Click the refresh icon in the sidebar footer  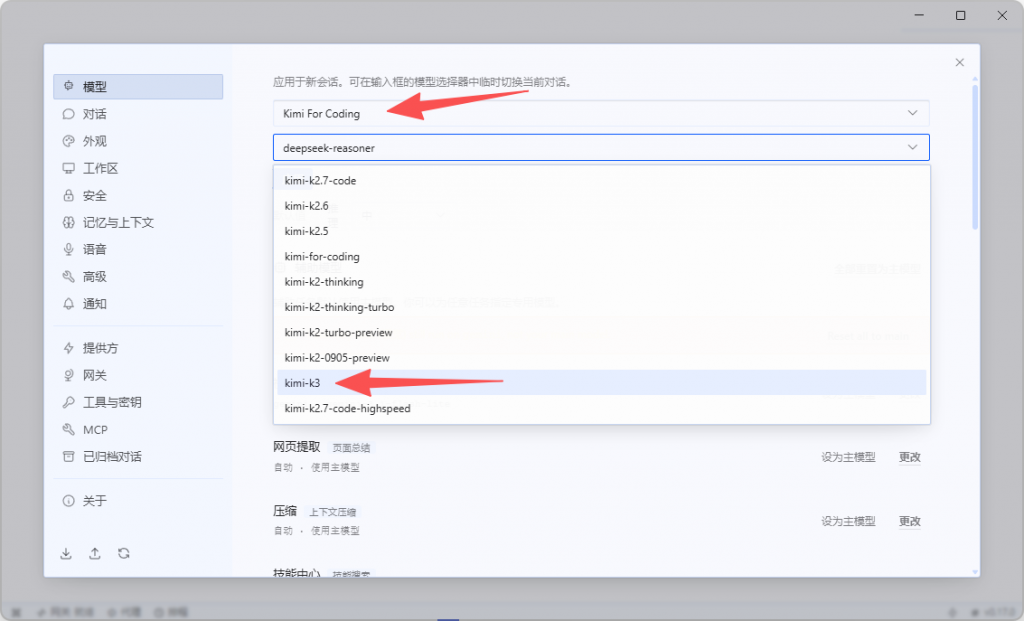coord(123,554)
